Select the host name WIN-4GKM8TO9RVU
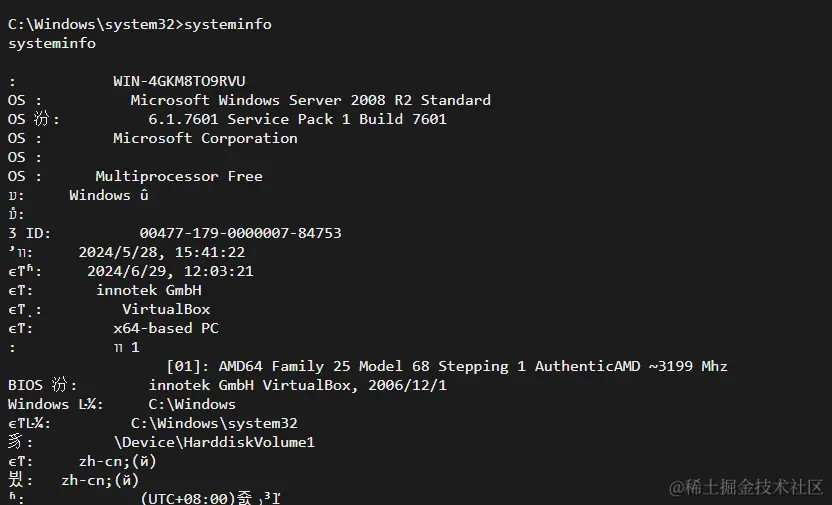The width and height of the screenshot is (832, 505). (179, 81)
